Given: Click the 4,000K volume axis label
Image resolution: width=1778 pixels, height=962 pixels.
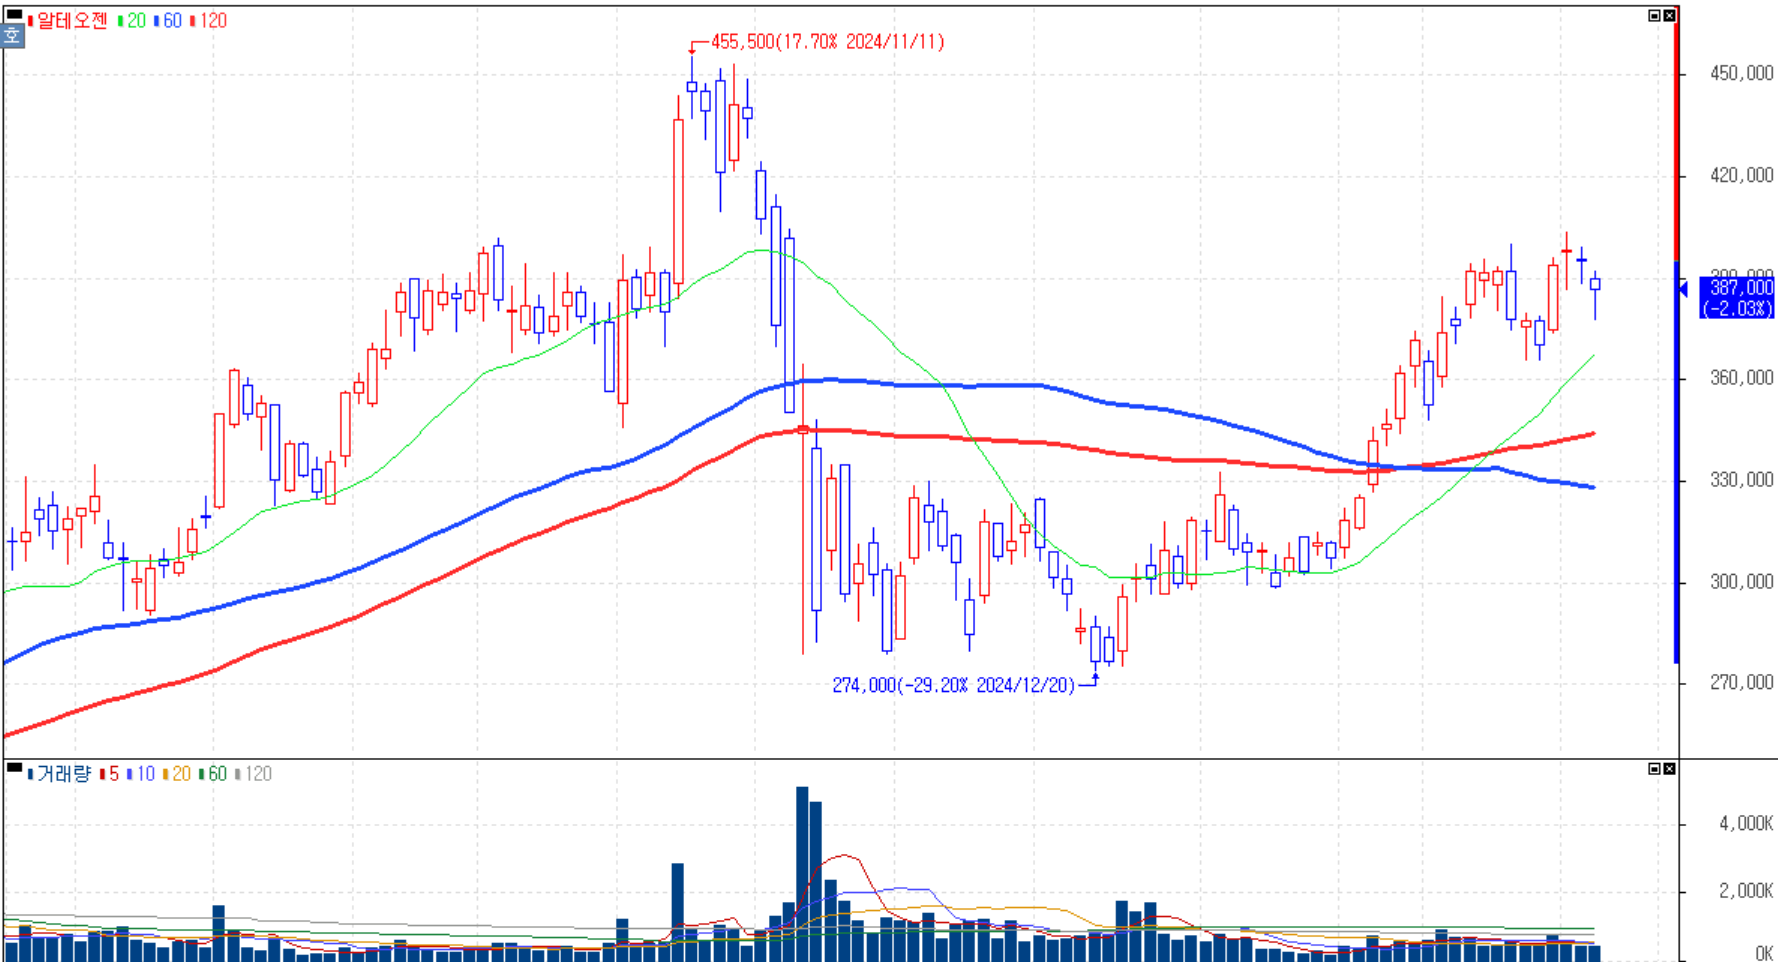Looking at the screenshot, I should coord(1746,824).
